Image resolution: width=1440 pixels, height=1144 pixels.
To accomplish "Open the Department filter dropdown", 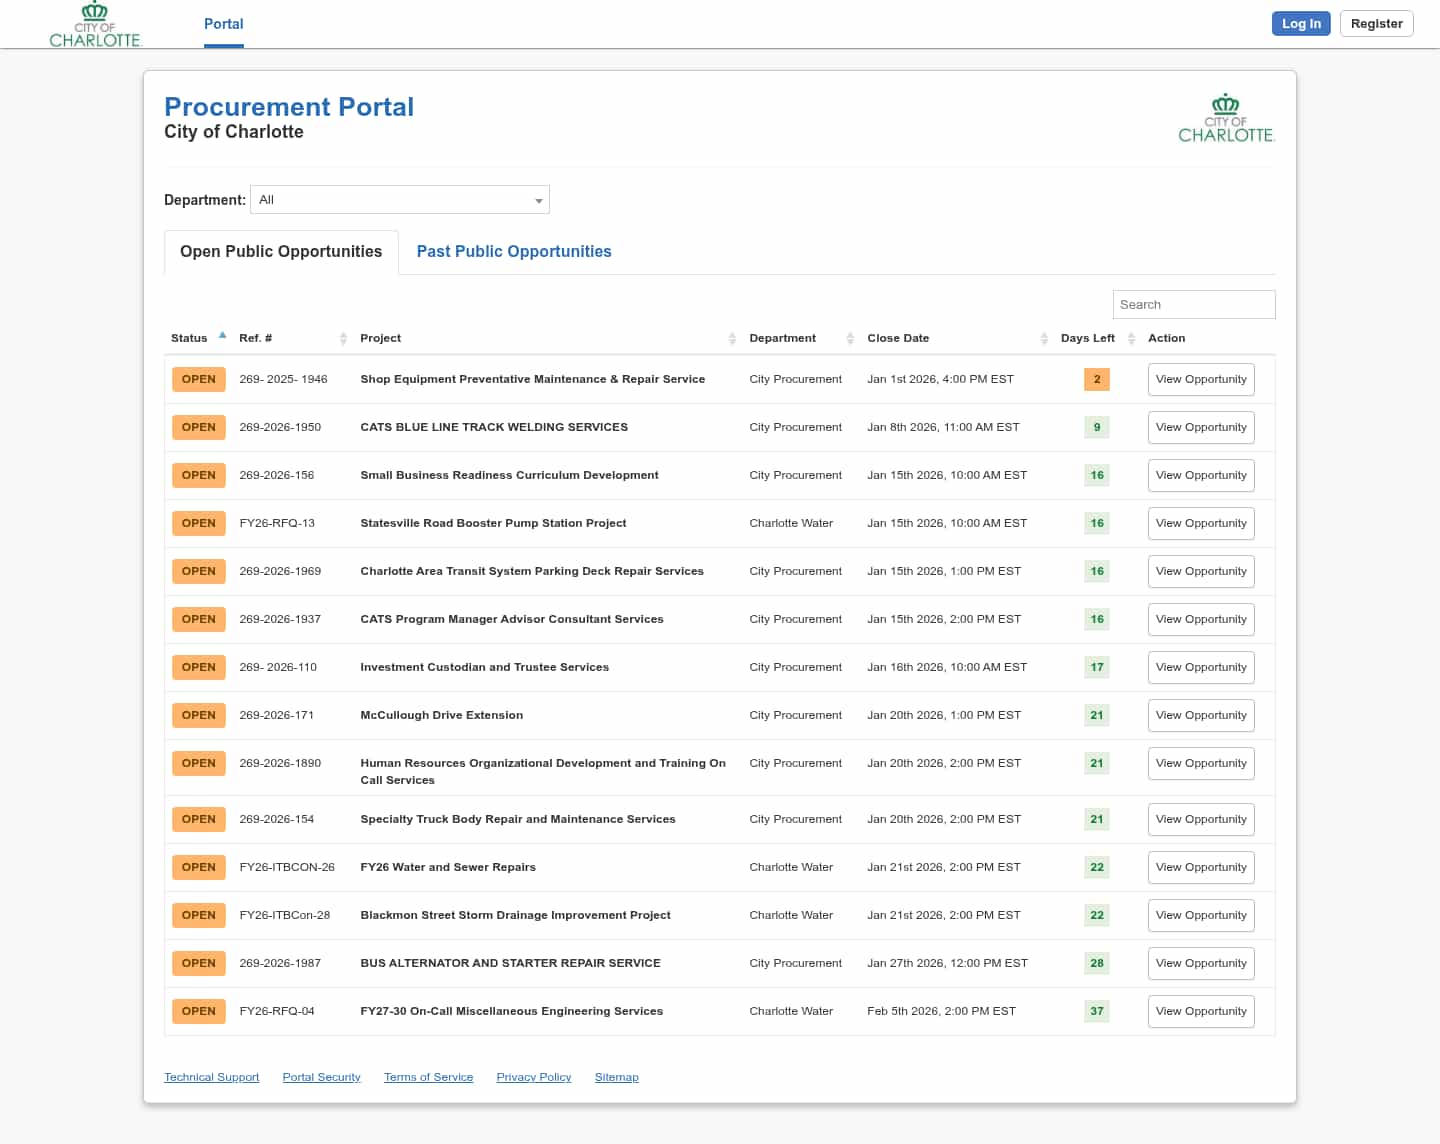I will tap(400, 200).
